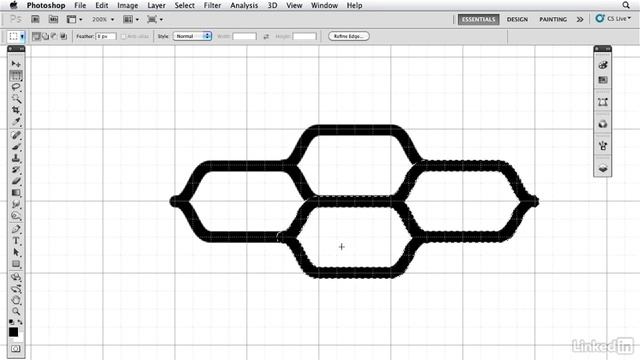640x360 pixels.
Task: Swap foreground and background colors
Action: click(20, 322)
